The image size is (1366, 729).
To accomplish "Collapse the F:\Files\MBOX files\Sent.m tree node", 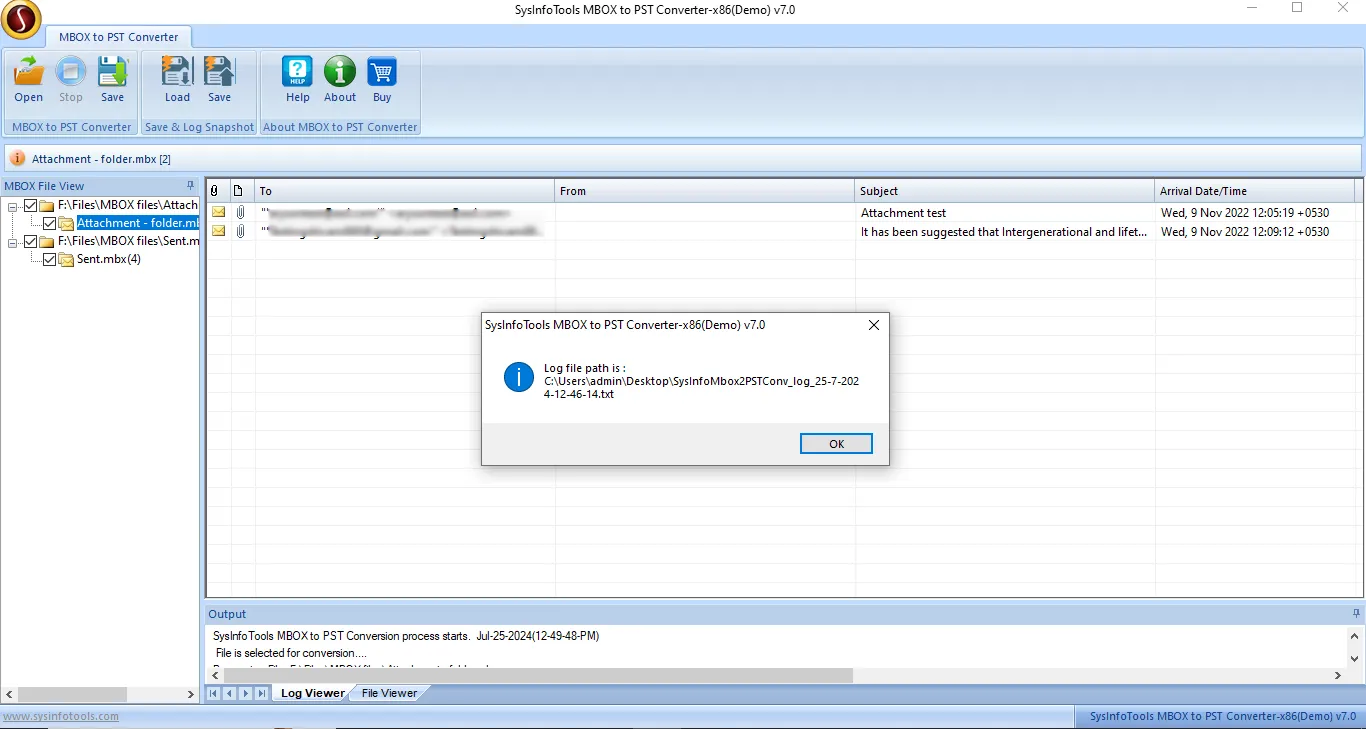I will click(13, 242).
